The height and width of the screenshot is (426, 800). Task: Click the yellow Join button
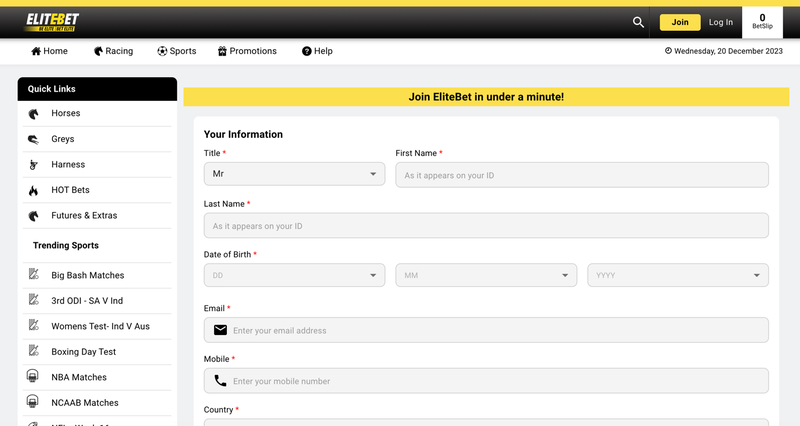click(x=680, y=22)
